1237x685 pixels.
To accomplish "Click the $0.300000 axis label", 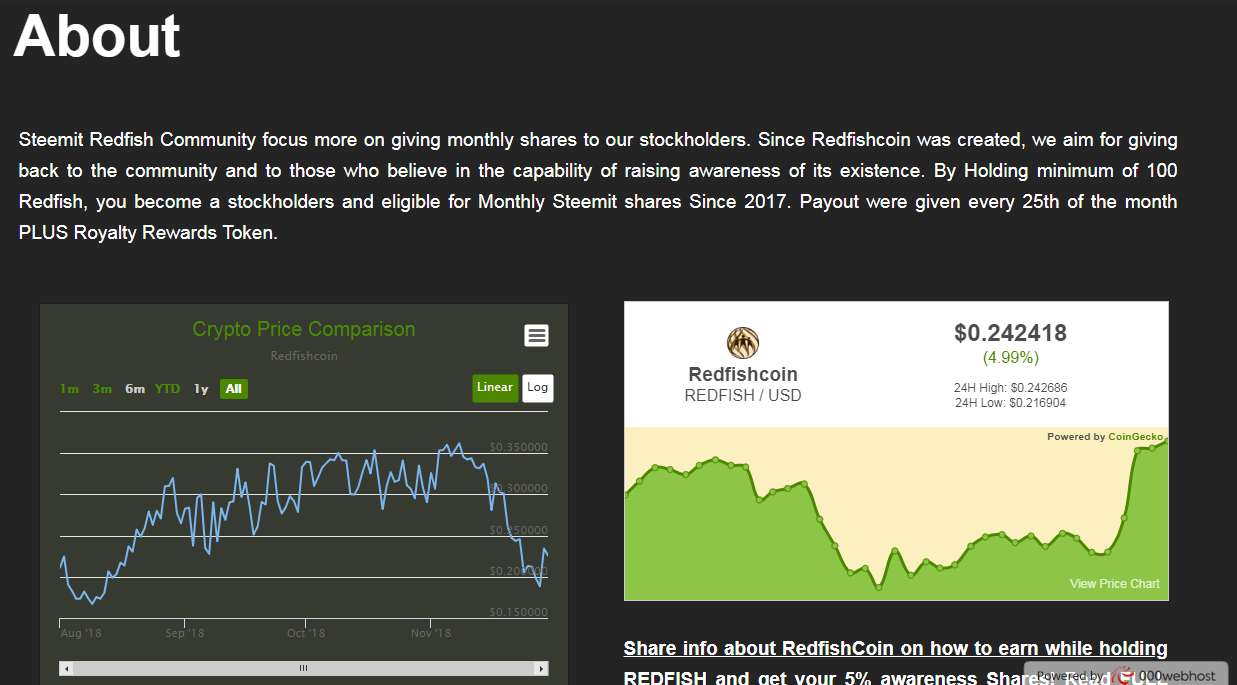I will pyautogui.click(x=518, y=489).
